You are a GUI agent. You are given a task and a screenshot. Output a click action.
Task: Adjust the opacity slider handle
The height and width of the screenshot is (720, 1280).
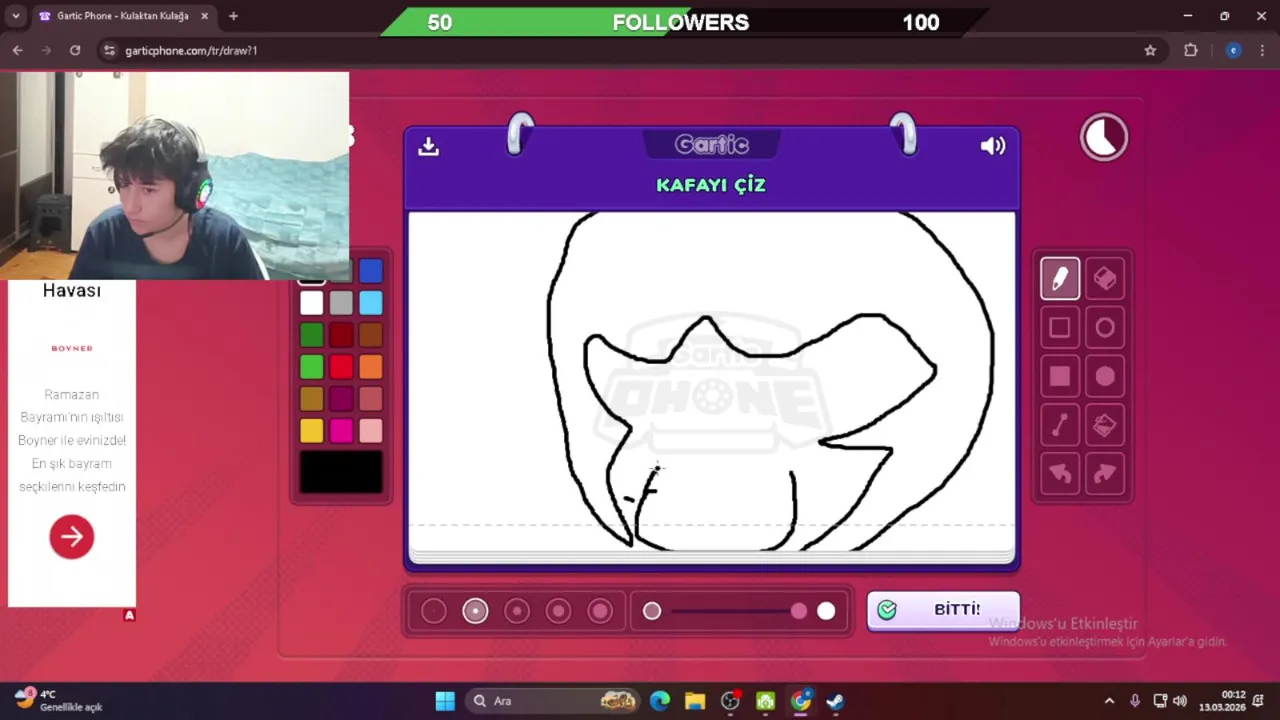(x=798, y=611)
